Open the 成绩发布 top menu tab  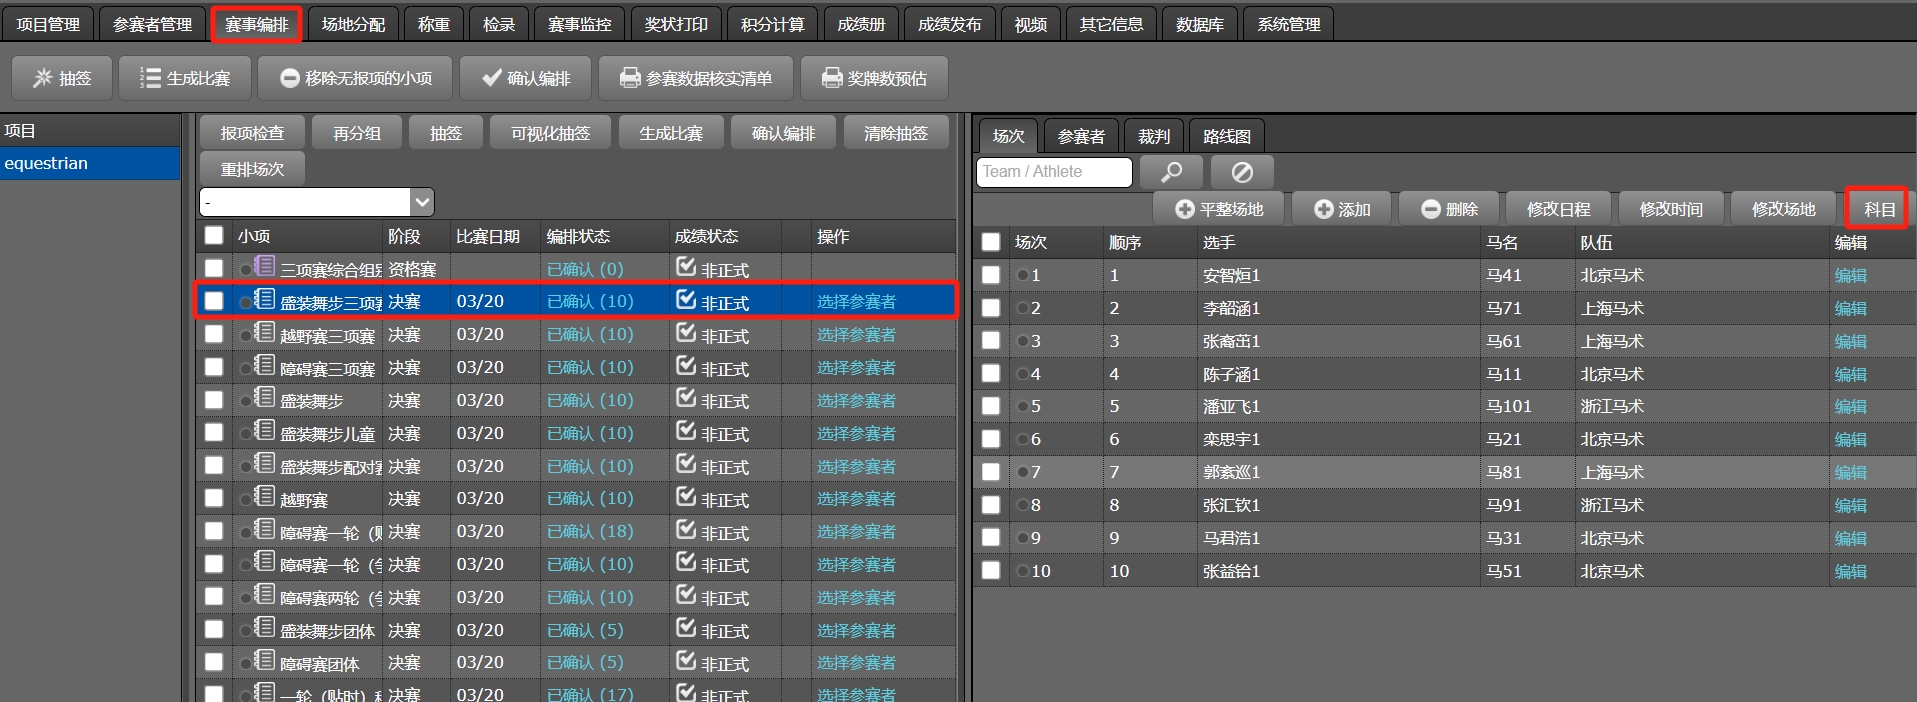949,24
